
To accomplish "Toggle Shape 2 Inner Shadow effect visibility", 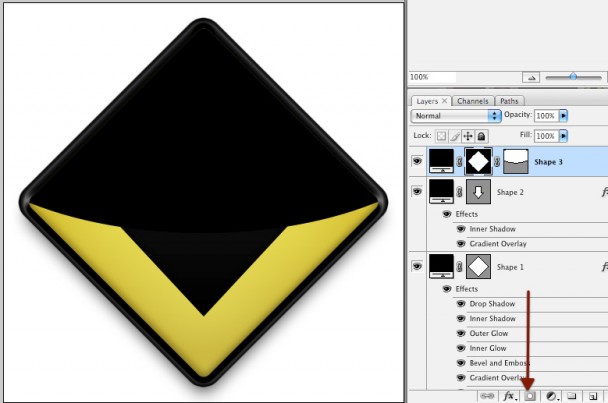I will (x=461, y=229).
